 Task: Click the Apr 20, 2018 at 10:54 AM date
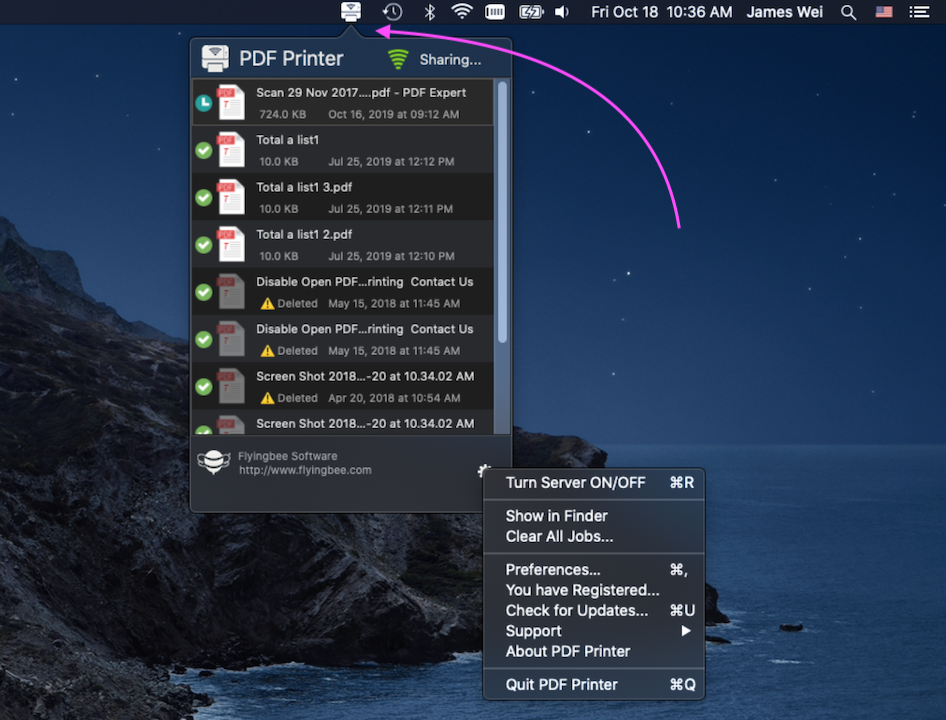click(394, 398)
